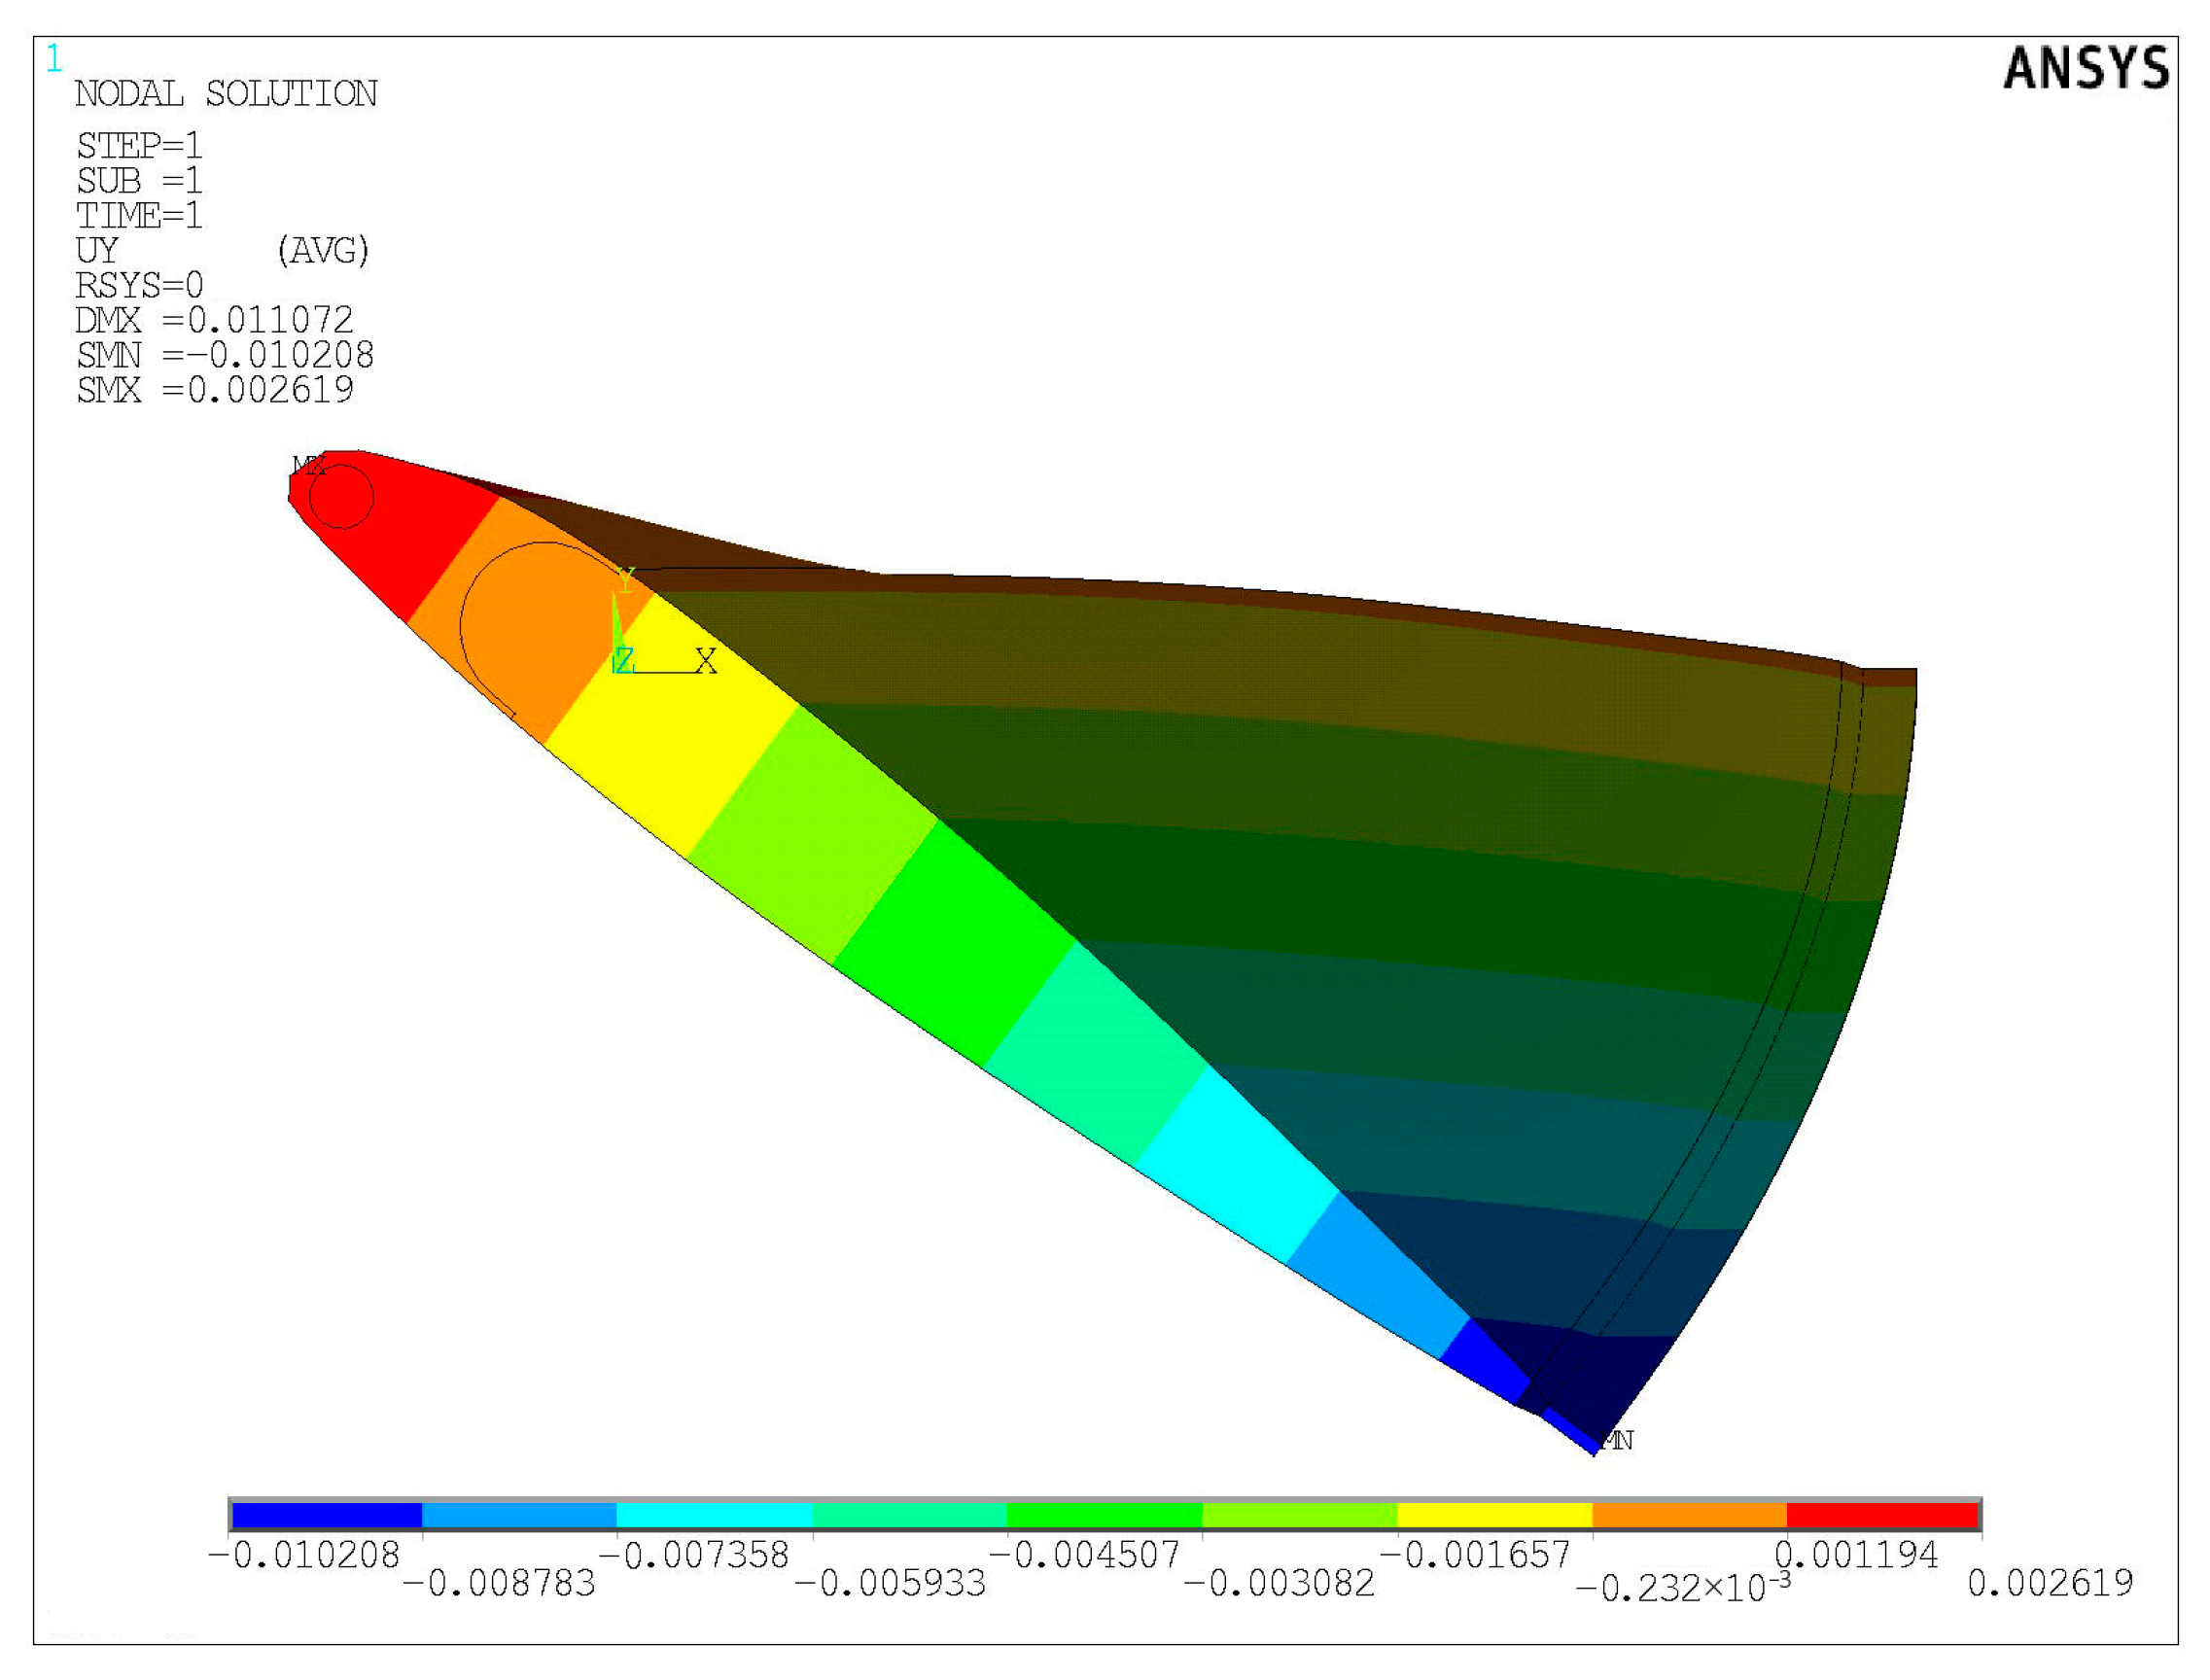Click the -0.004507 legend value label
2210x1680 pixels.
(x=1084, y=1555)
